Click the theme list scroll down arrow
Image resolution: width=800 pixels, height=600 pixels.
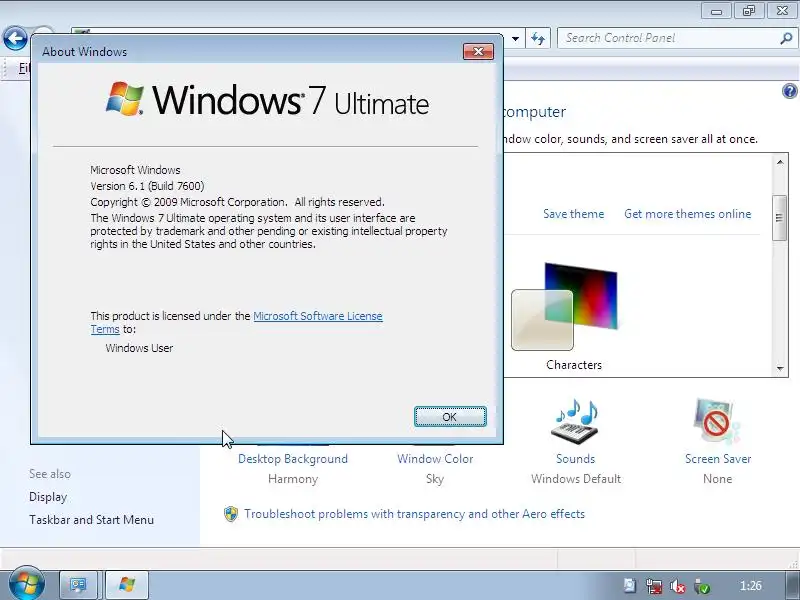[x=780, y=368]
